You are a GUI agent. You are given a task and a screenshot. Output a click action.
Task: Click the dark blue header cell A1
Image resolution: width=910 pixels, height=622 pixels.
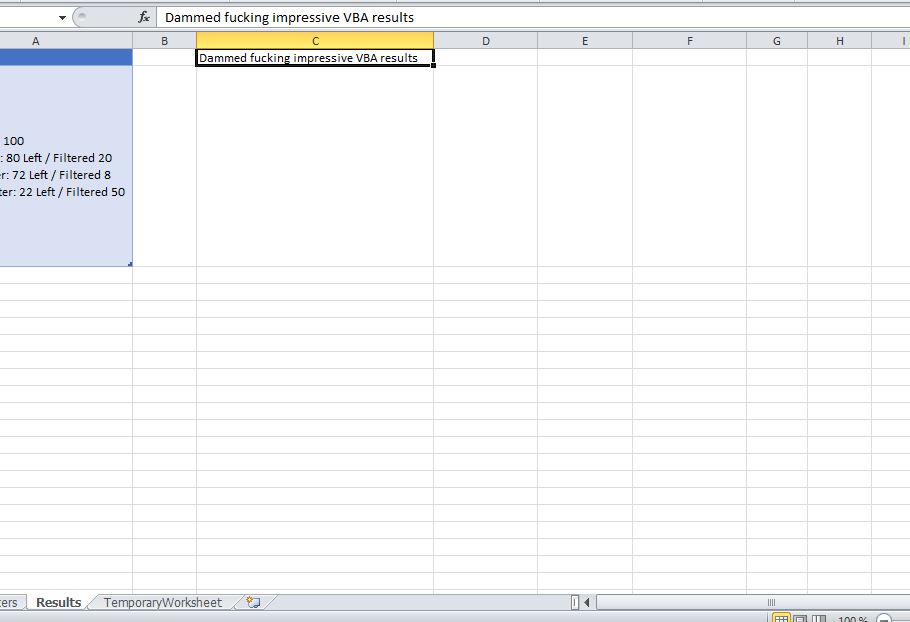pyautogui.click(x=66, y=57)
